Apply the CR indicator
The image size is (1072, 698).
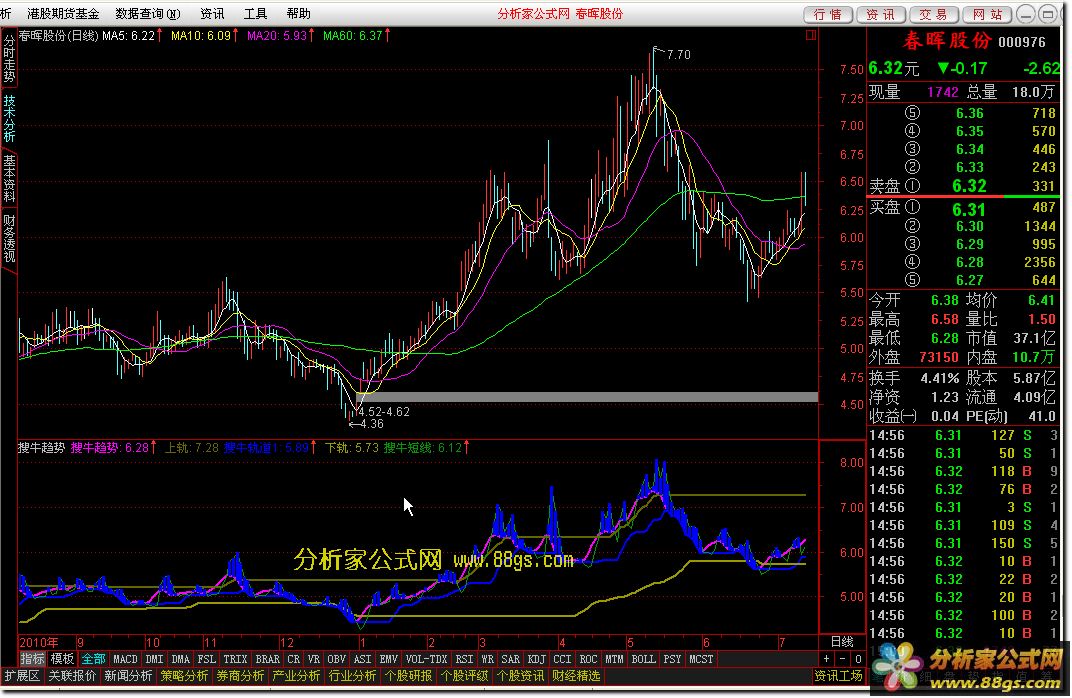coord(293,659)
